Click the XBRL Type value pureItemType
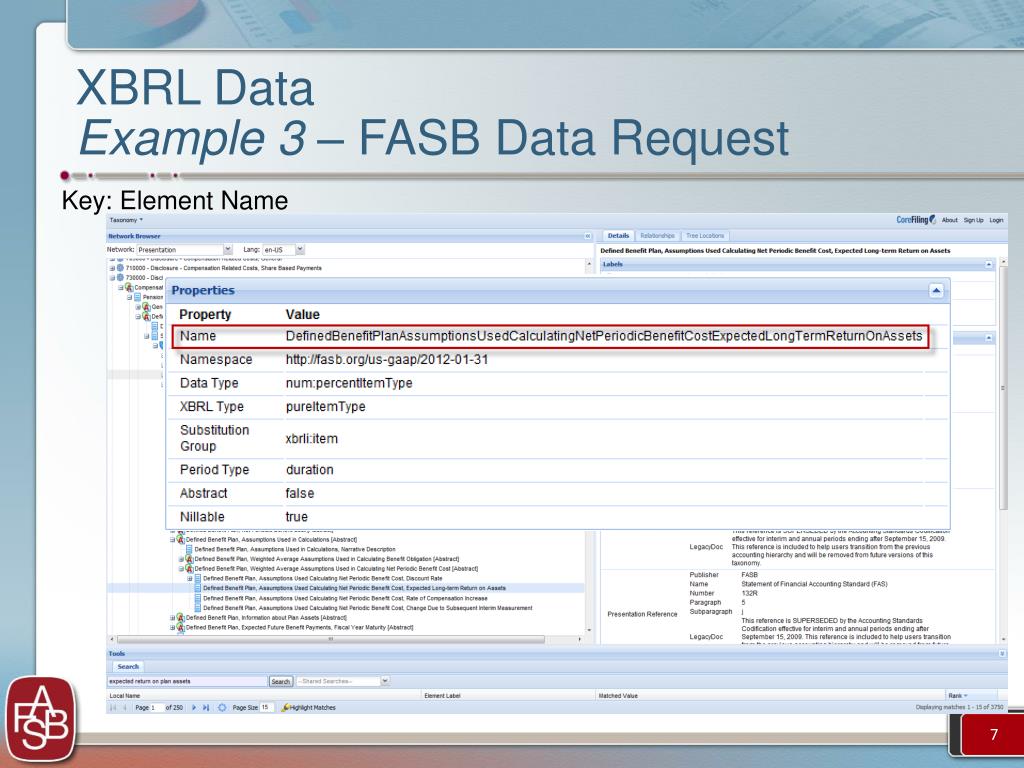1024x768 pixels. [x=325, y=407]
